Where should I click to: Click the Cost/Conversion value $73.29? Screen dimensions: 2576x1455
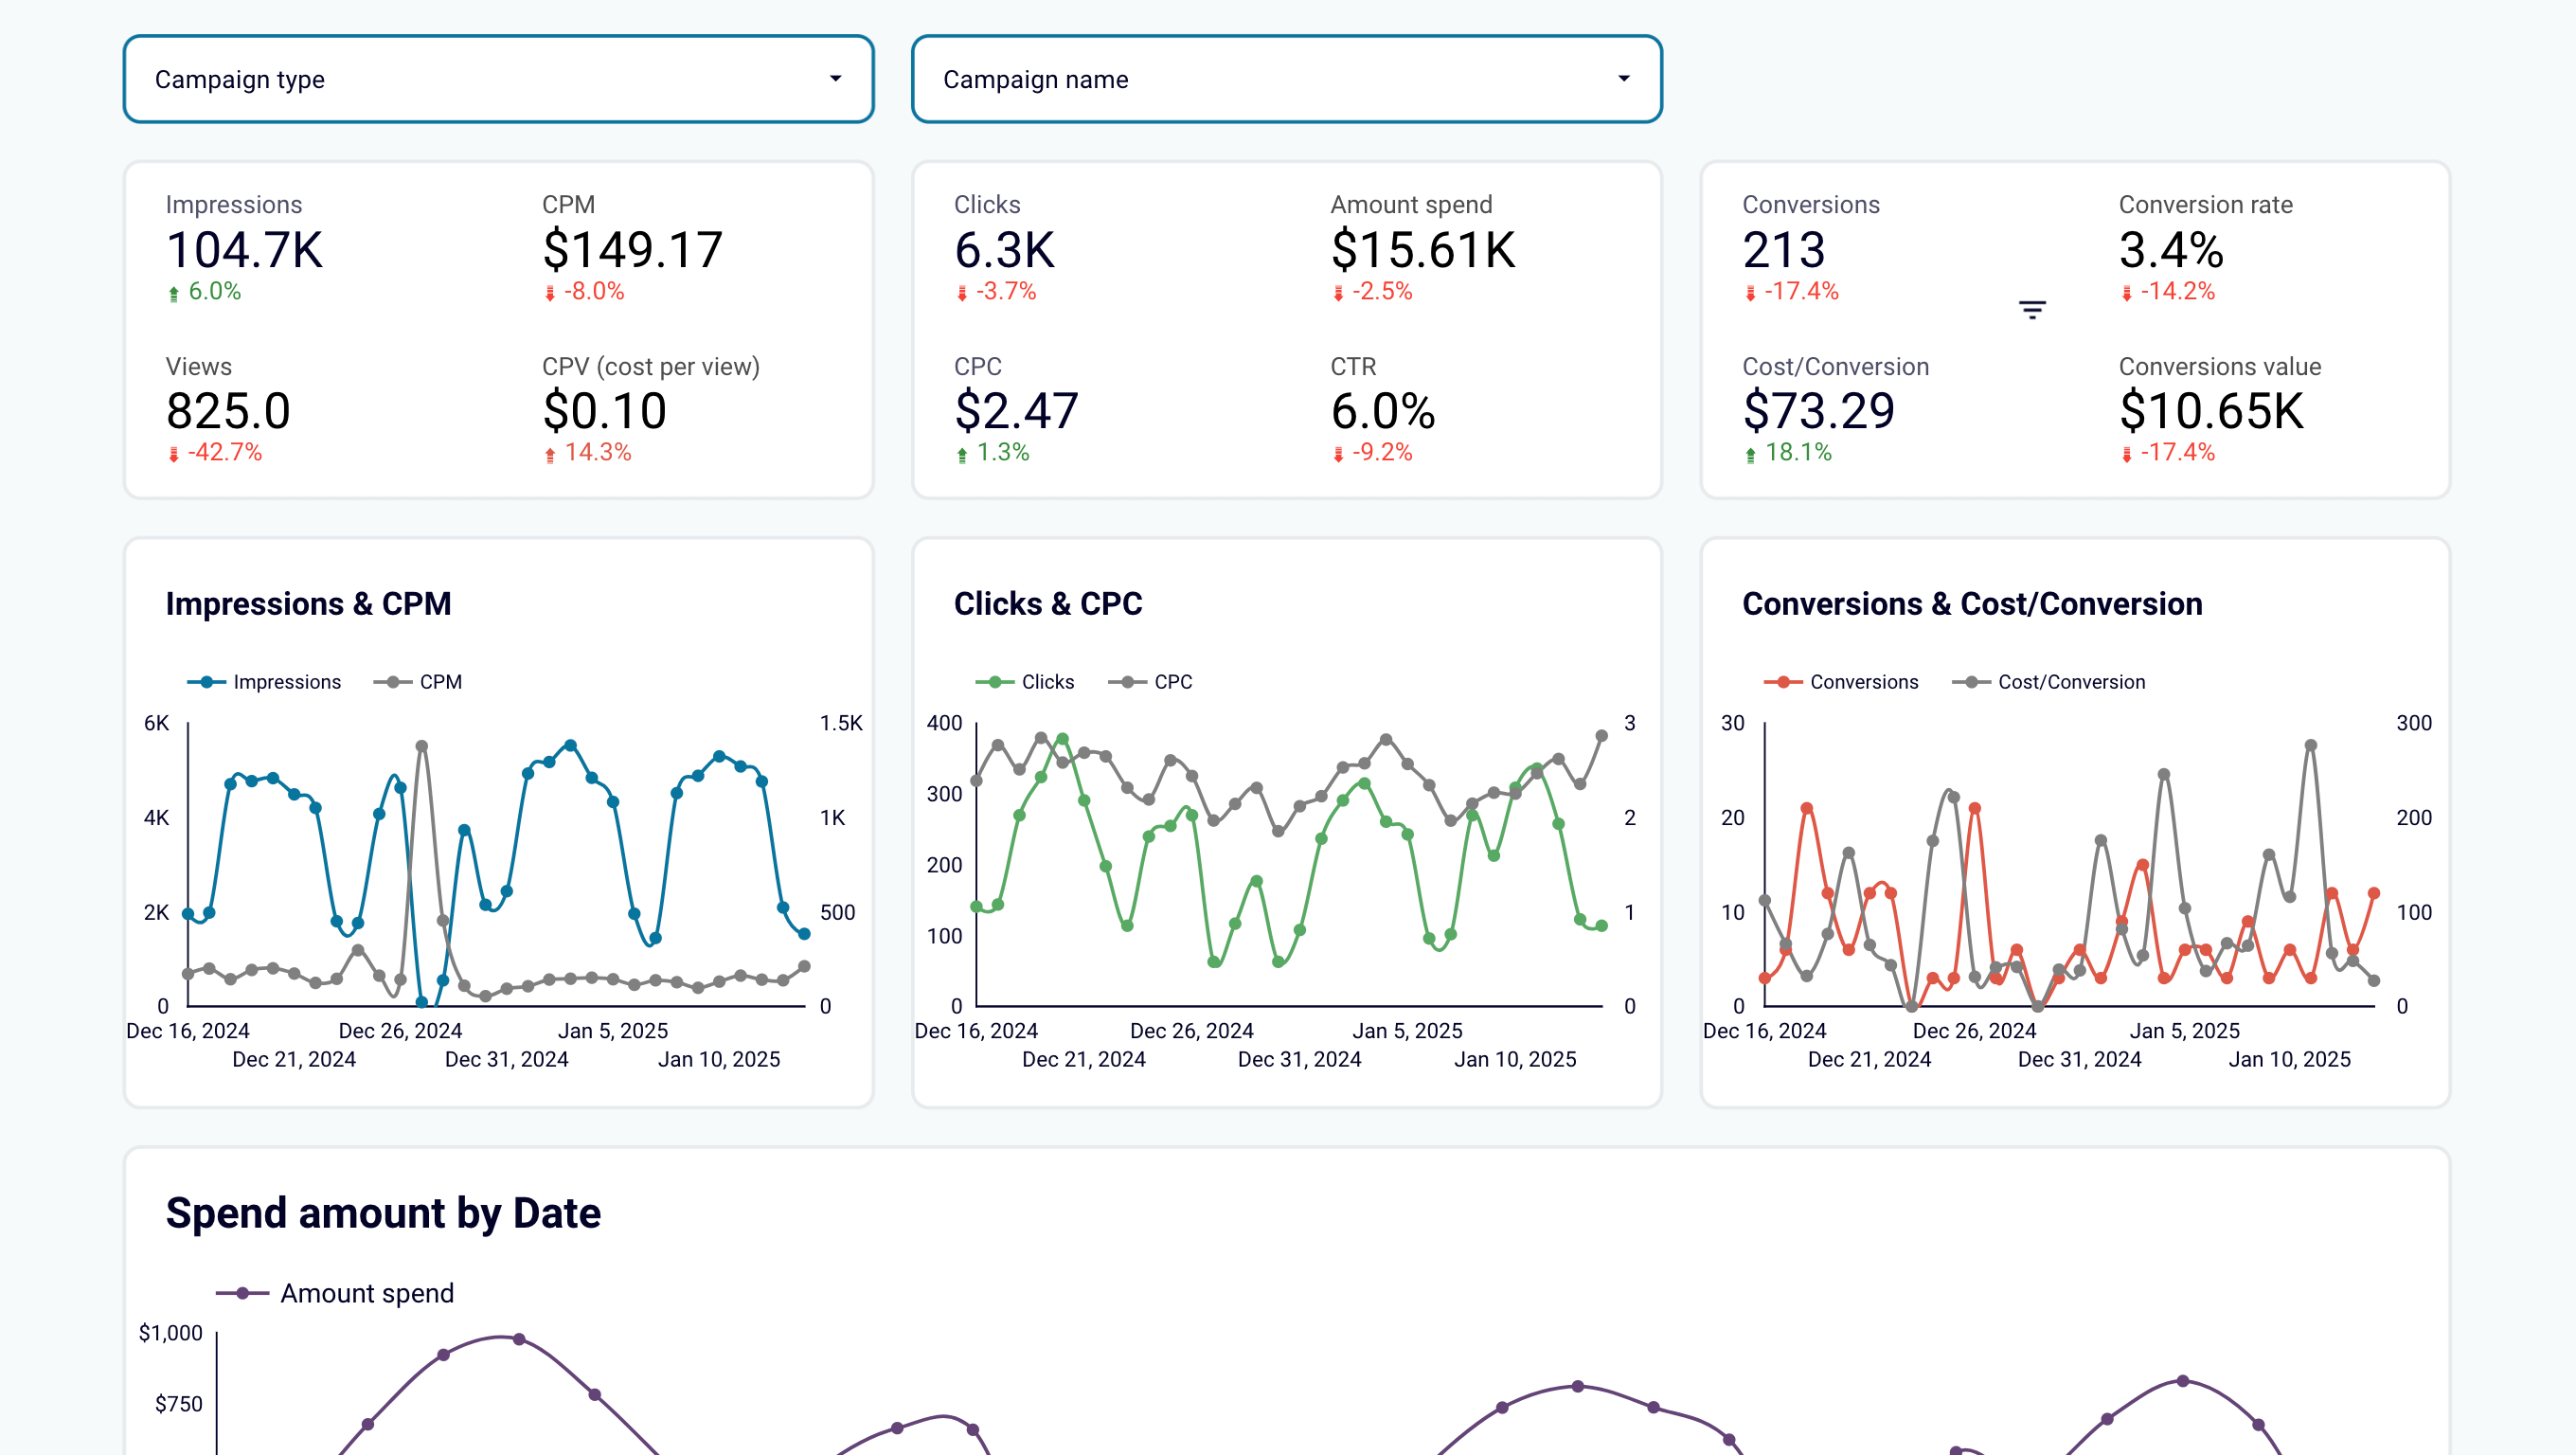[1818, 411]
